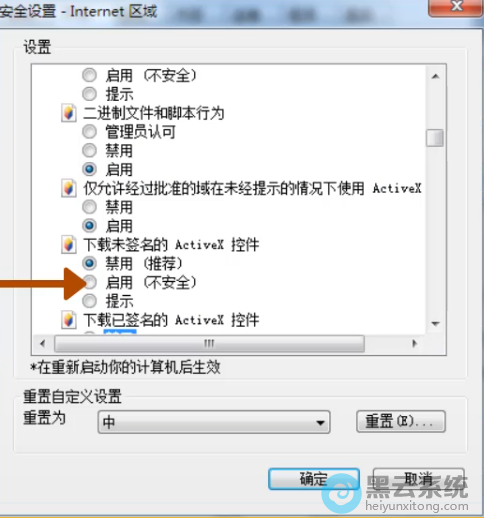
Task: Select 启用 (不安全) under 下载未签名的 ActiveX 控件
Action: tap(90, 283)
